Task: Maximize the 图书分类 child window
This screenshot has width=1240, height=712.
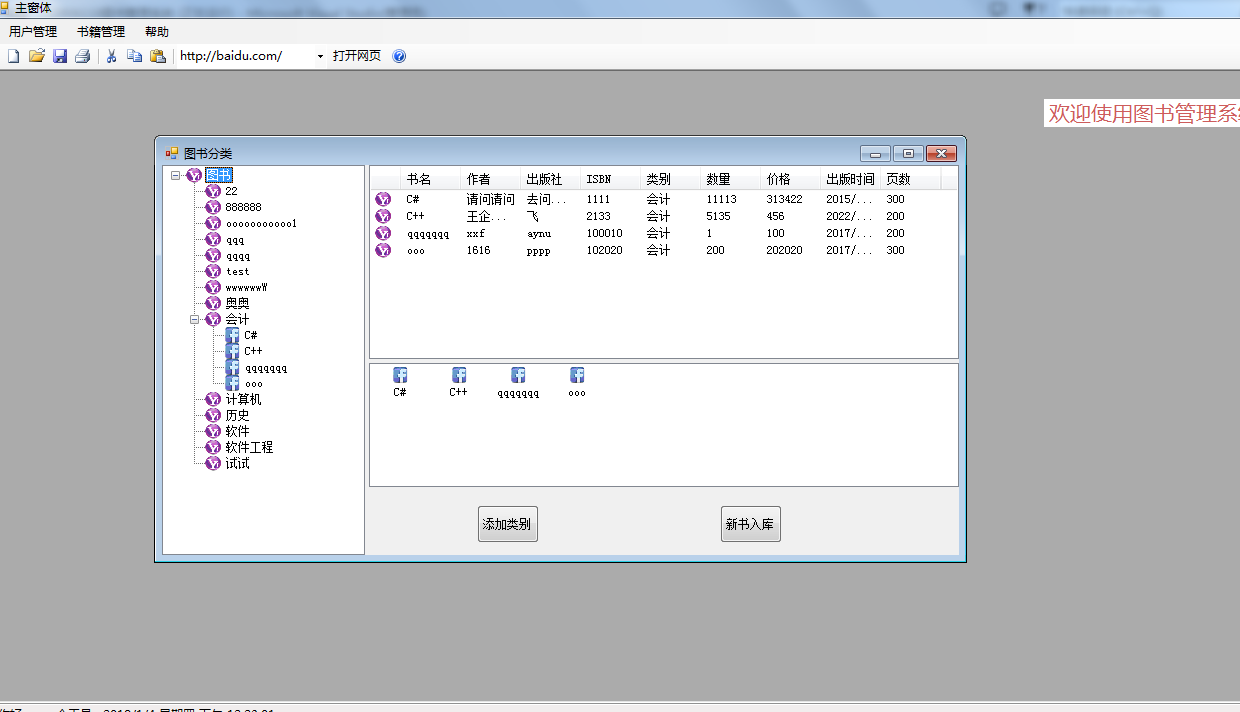Action: click(x=908, y=153)
